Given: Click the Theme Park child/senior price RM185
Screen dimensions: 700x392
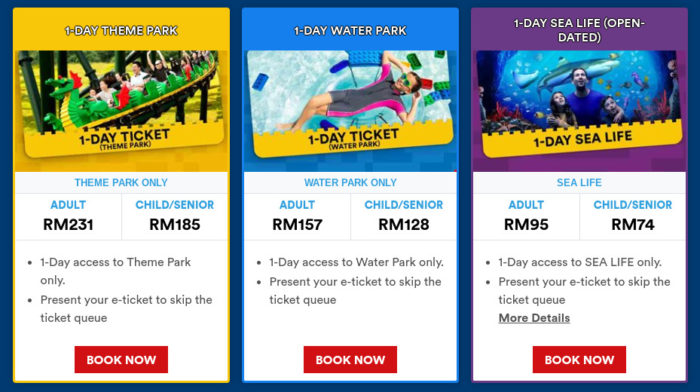Looking at the screenshot, I should (x=175, y=225).
